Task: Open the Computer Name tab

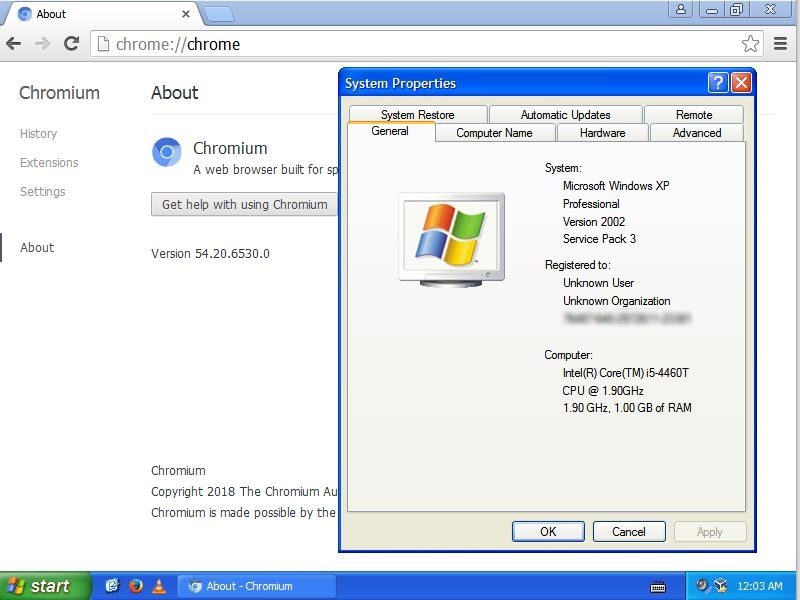Action: (x=495, y=132)
